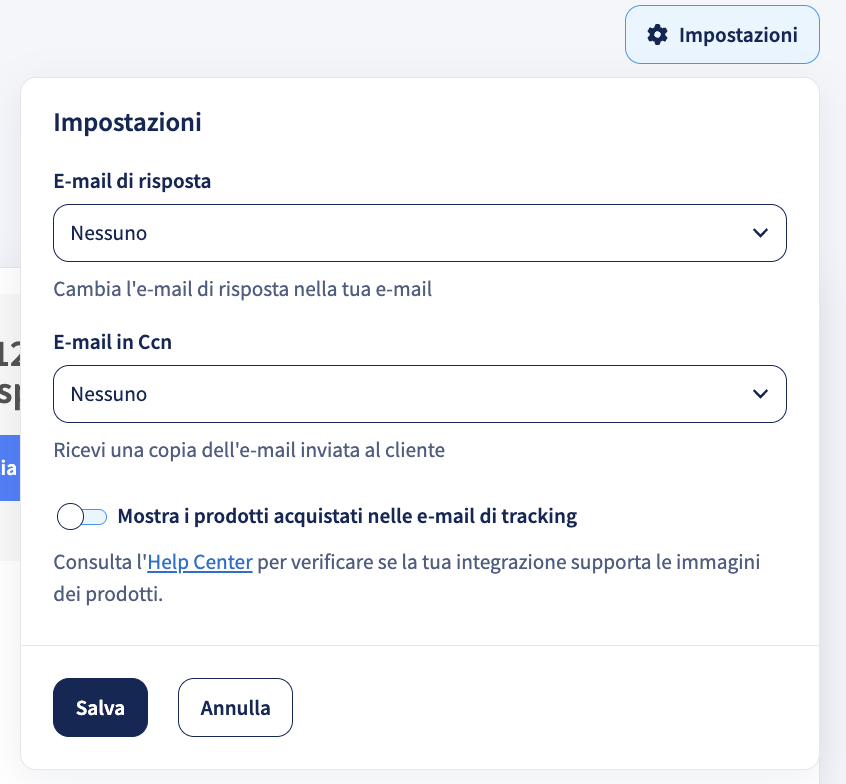This screenshot has width=846, height=784.
Task: Open the E-mail in Ccn dropdown
Action: (x=420, y=394)
